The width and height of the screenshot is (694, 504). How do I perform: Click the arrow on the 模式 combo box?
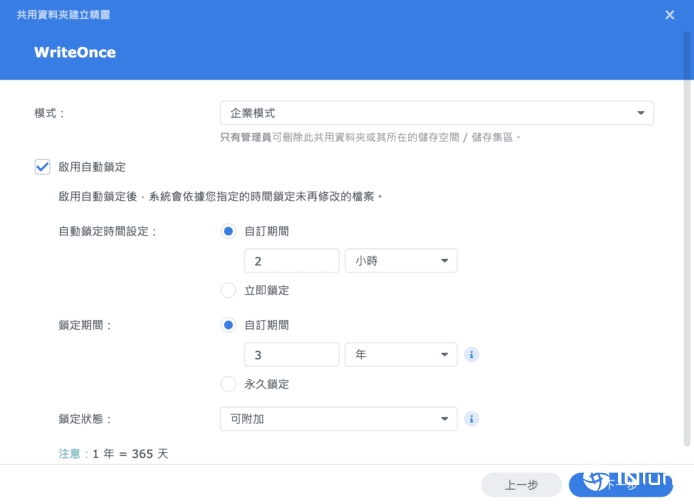click(x=640, y=113)
